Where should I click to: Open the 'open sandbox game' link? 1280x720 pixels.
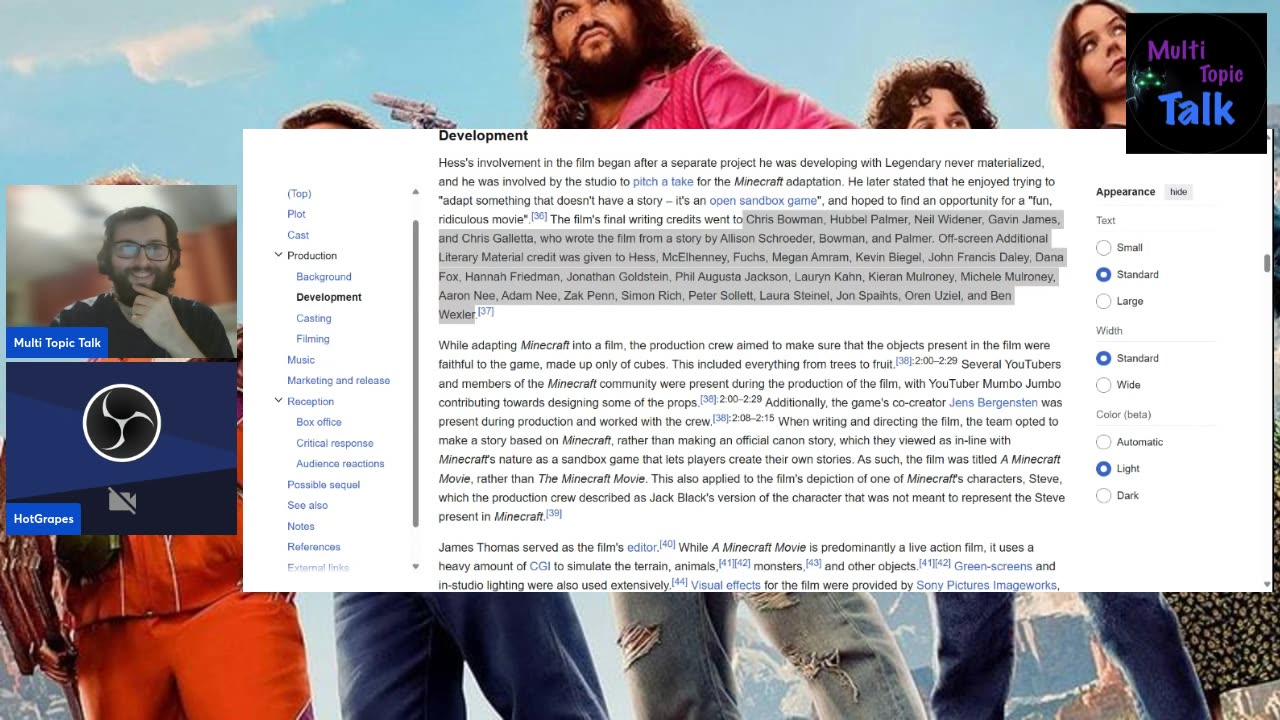tap(763, 201)
